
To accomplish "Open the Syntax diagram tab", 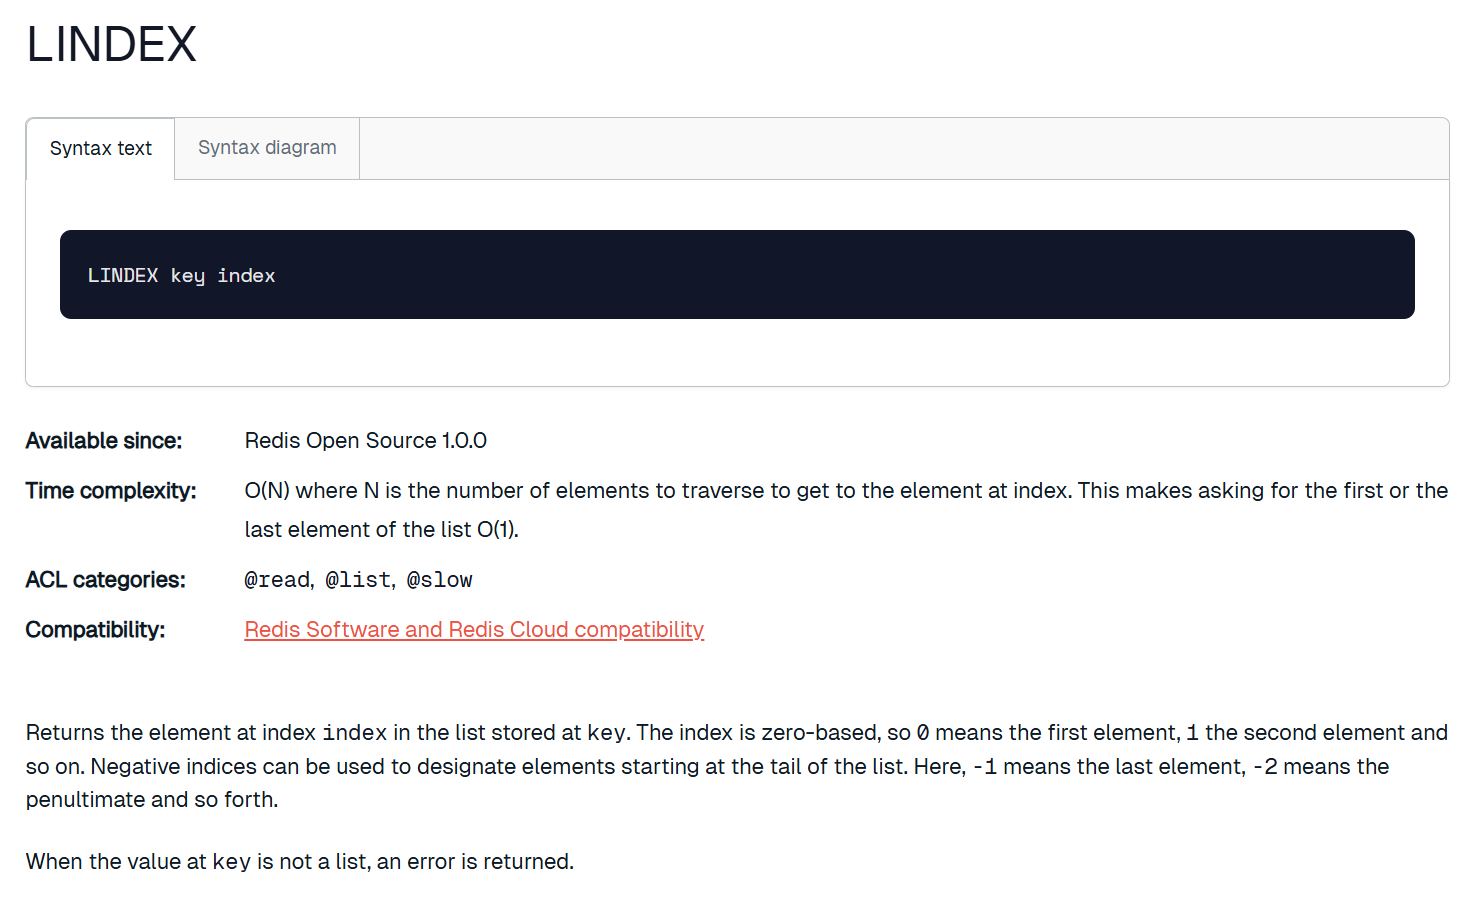I will pyautogui.click(x=267, y=148).
